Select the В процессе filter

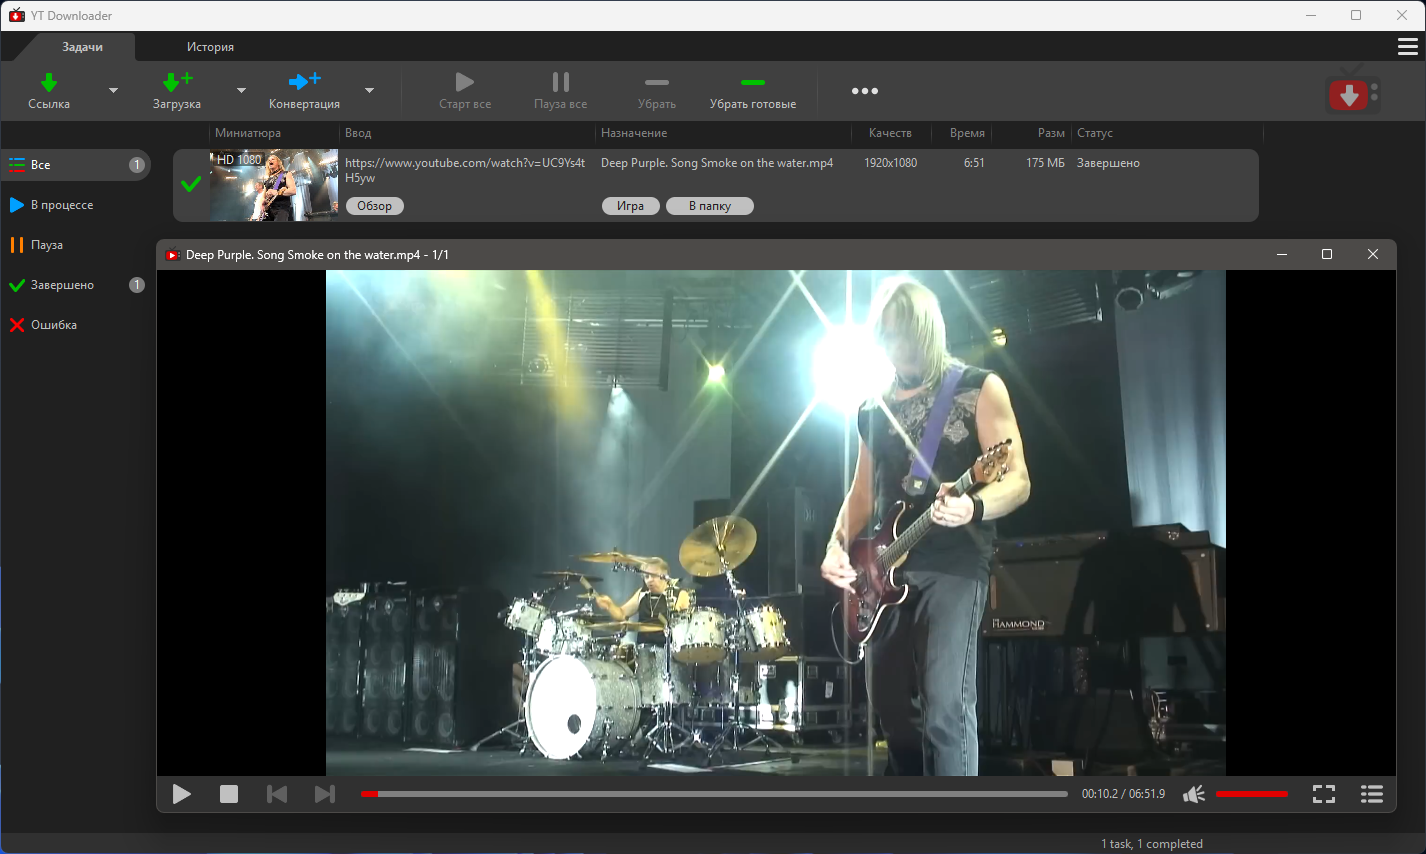click(x=75, y=205)
